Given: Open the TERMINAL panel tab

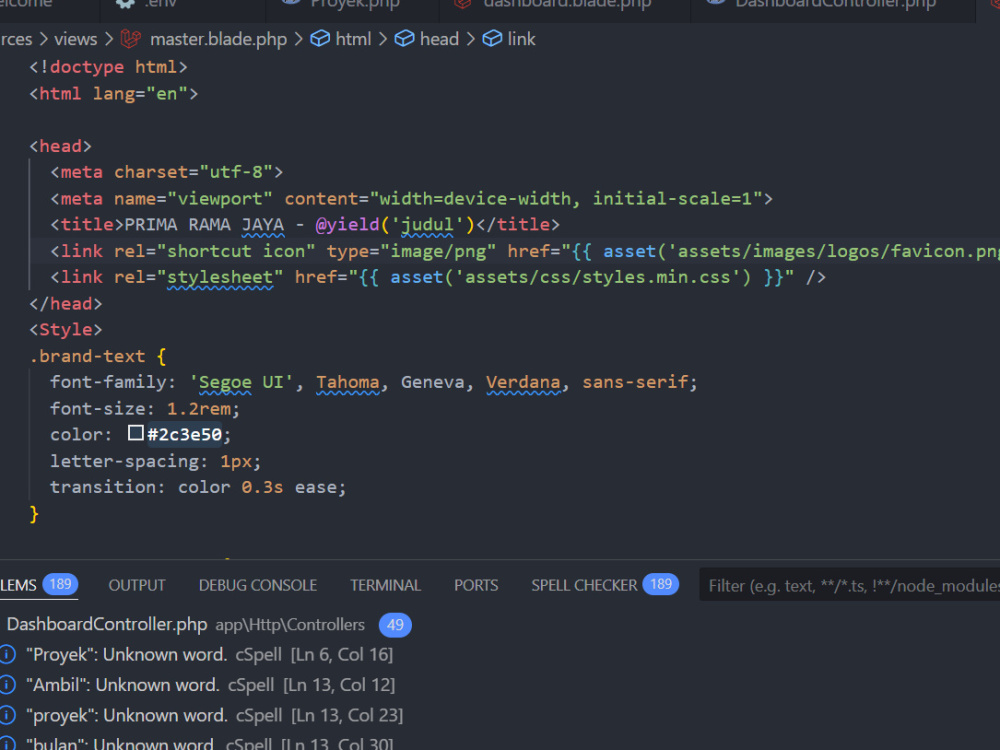Looking at the screenshot, I should click(385, 585).
